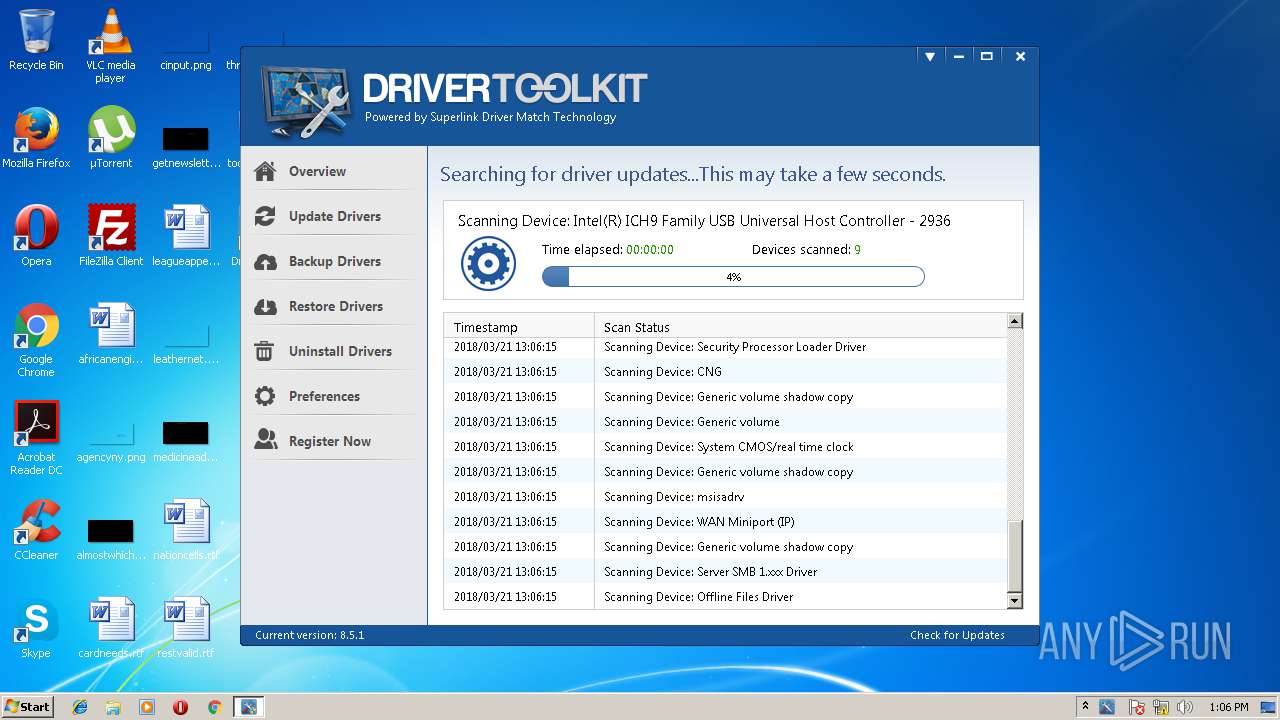
Task: Open Windows Media Player taskbar icon
Action: point(147,707)
